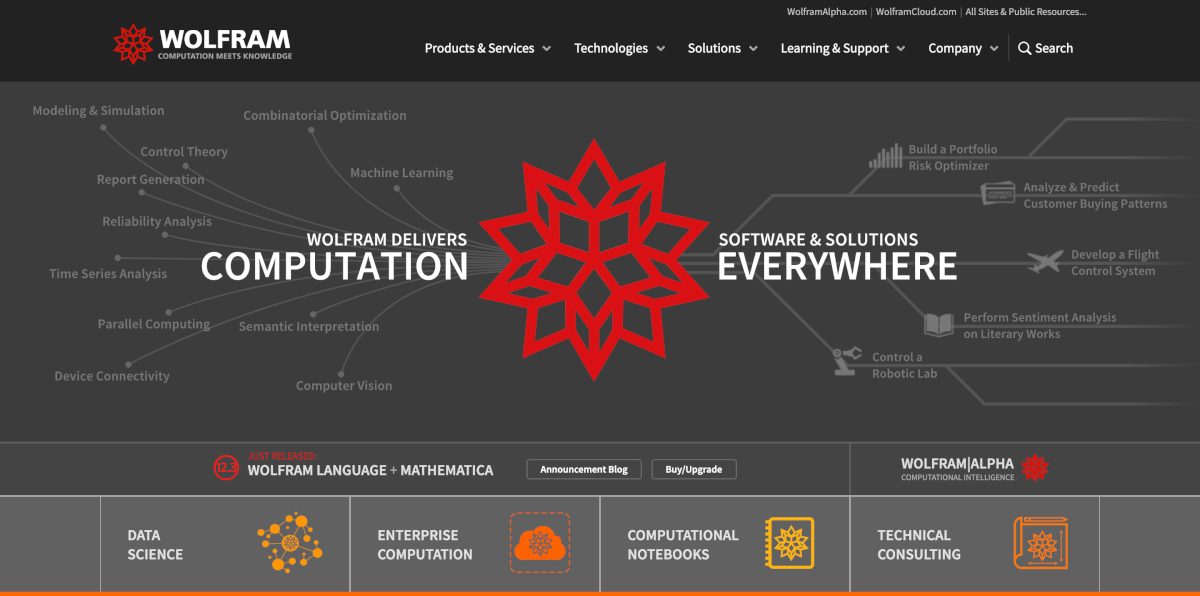Click the Machine Learning label

pyautogui.click(x=401, y=173)
